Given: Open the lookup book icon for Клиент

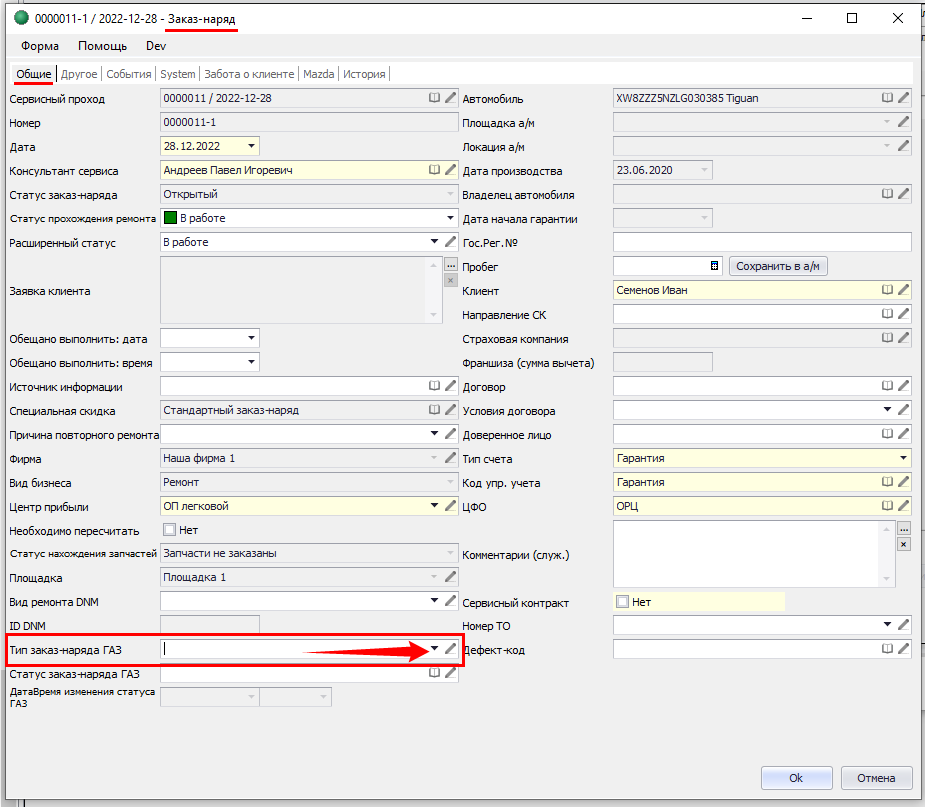Looking at the screenshot, I should click(x=887, y=290).
